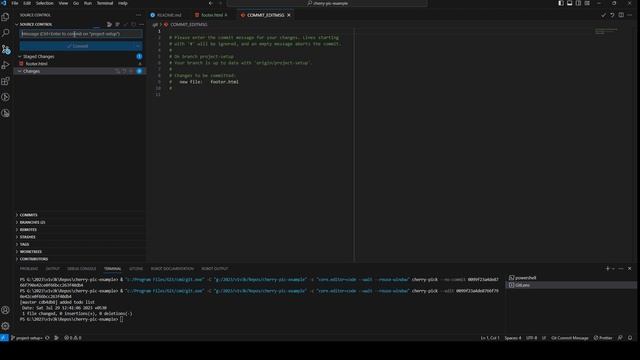640x360 pixels.
Task: Open Prettier status bar item
Action: (603, 338)
